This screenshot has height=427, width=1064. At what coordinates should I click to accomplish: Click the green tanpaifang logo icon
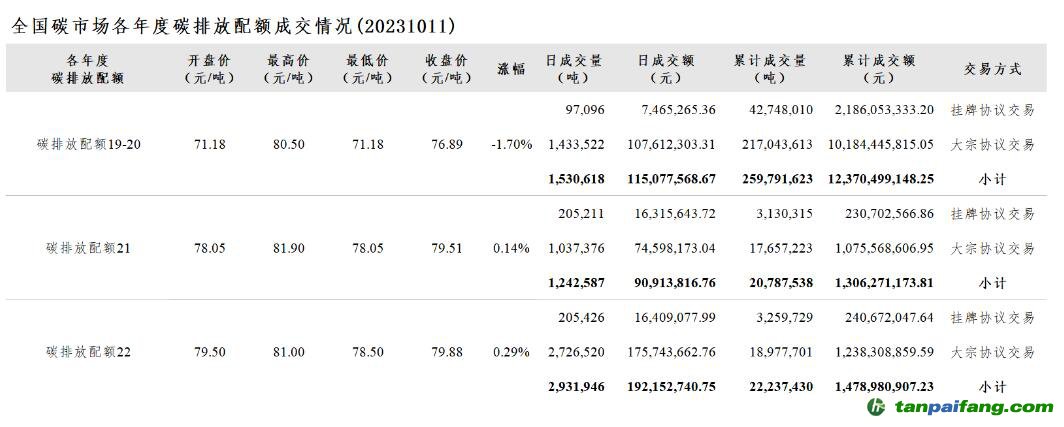point(877,407)
